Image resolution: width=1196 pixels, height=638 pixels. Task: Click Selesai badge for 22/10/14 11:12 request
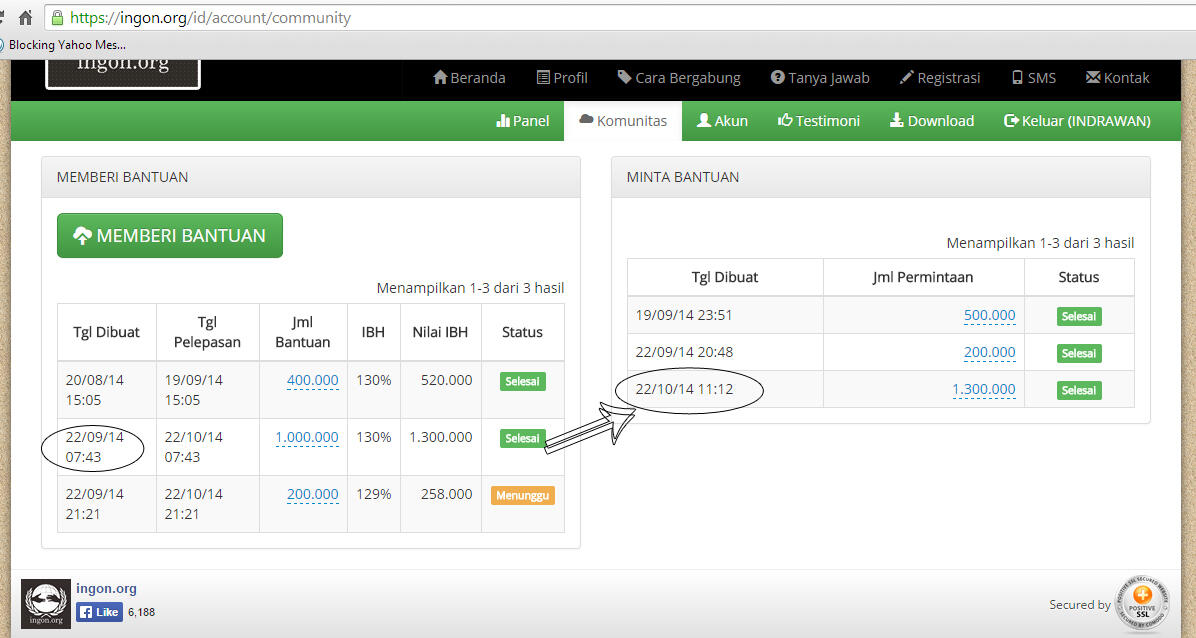click(x=1079, y=391)
